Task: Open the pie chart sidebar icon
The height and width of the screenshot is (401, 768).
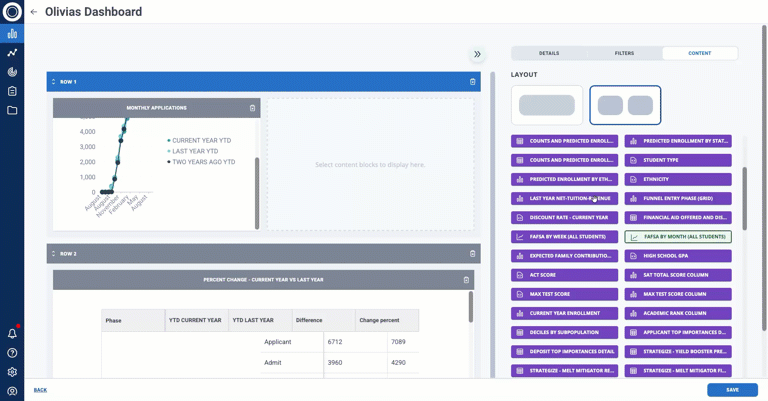Action: tap(12, 72)
